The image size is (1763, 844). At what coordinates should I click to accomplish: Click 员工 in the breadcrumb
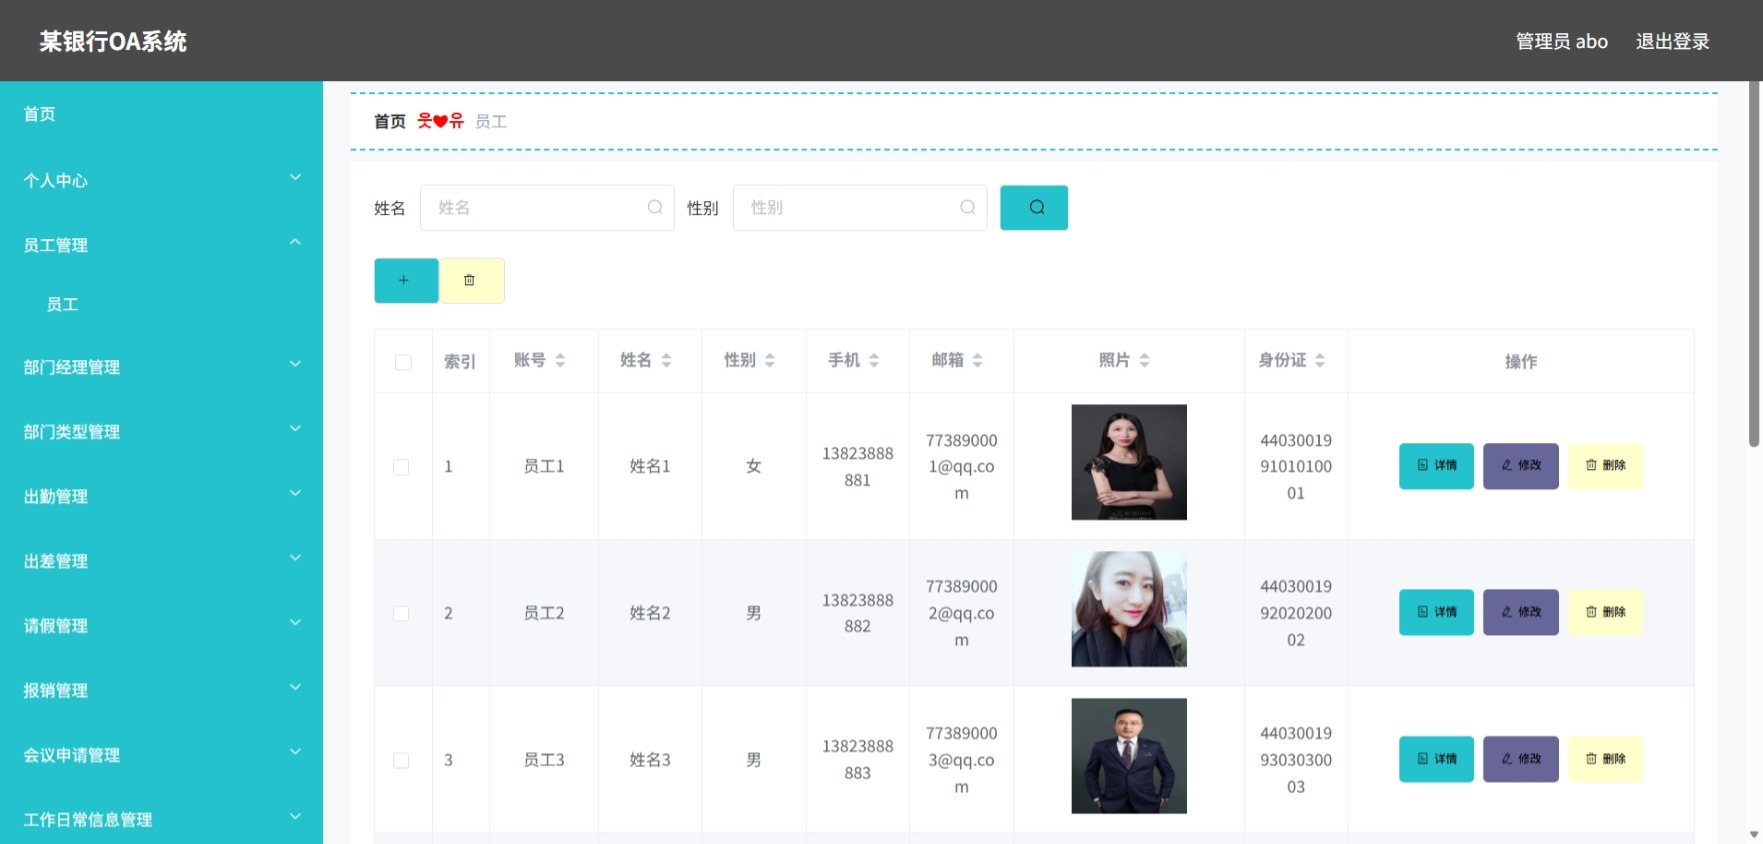[491, 121]
